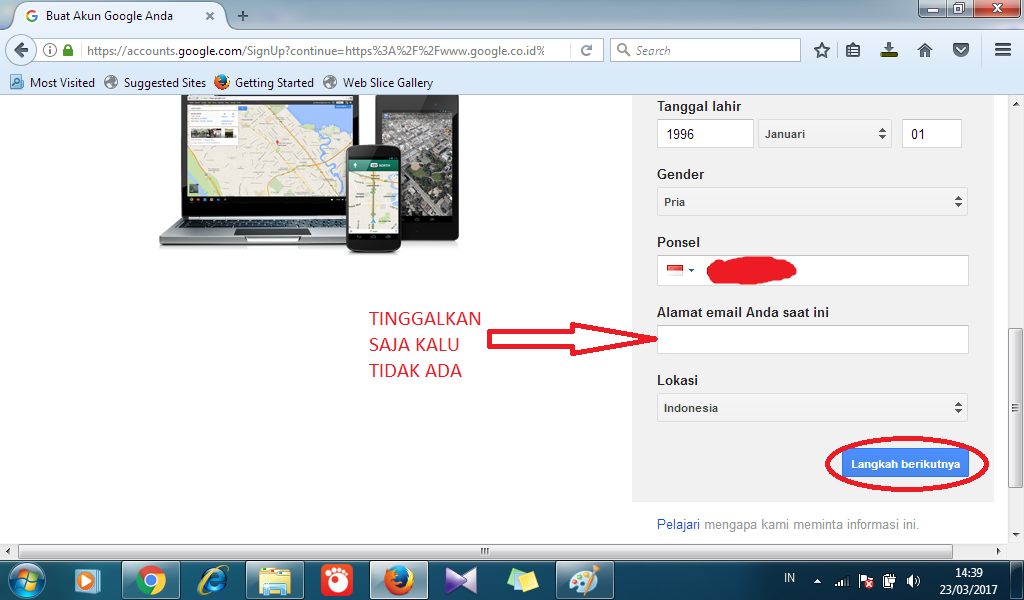This screenshot has height=600, width=1024.
Task: Navigate back with the back arrow
Action: point(22,50)
